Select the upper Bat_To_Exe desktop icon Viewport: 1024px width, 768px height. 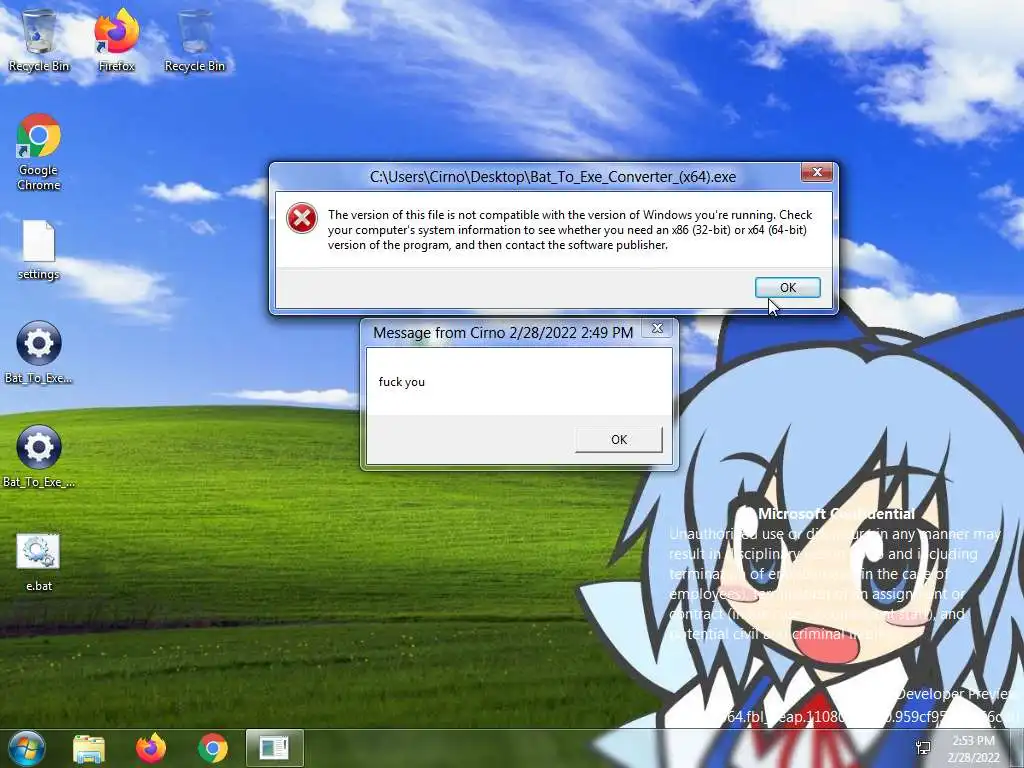39,352
